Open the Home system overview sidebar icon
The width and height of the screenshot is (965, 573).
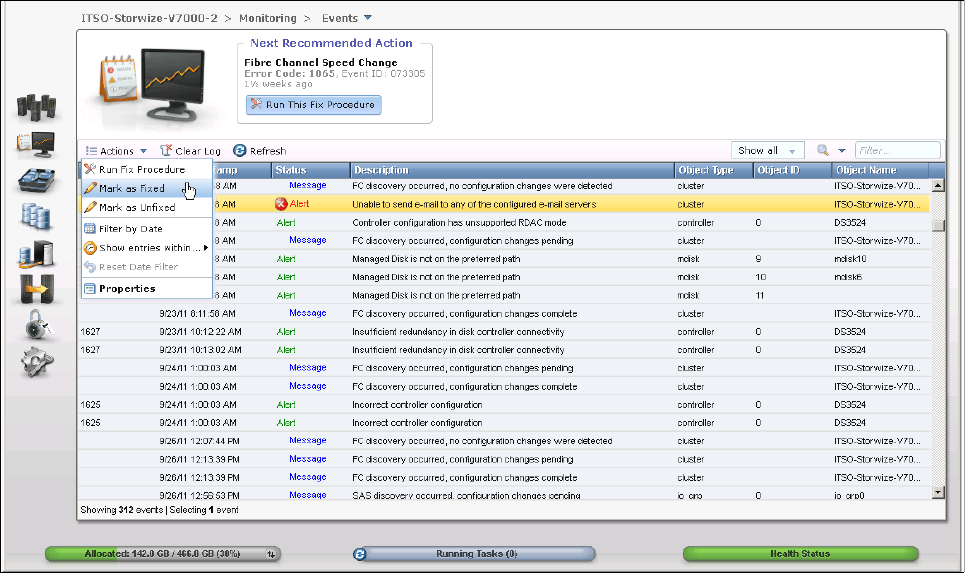(36, 106)
